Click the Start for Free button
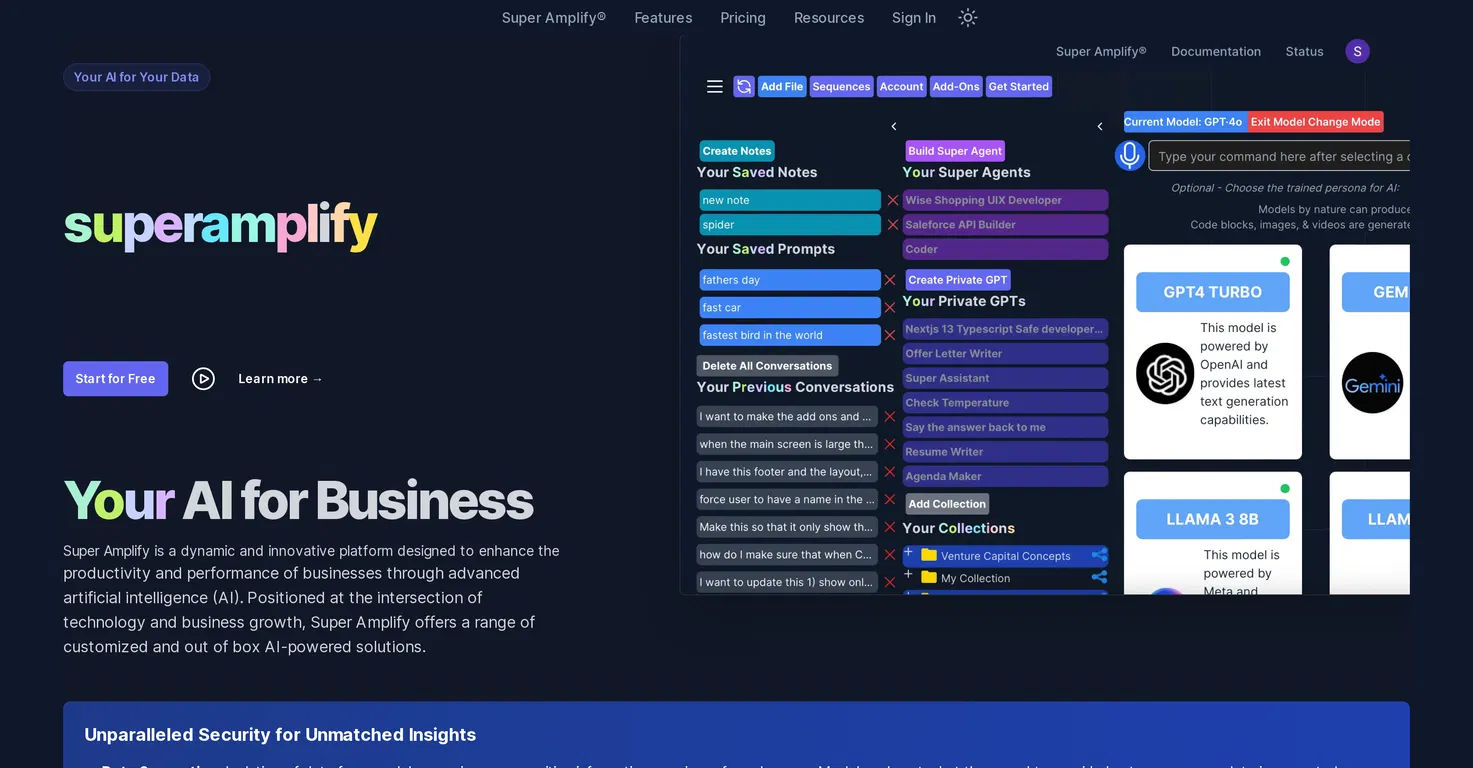Screen dimensions: 1473x768 pos(116,379)
